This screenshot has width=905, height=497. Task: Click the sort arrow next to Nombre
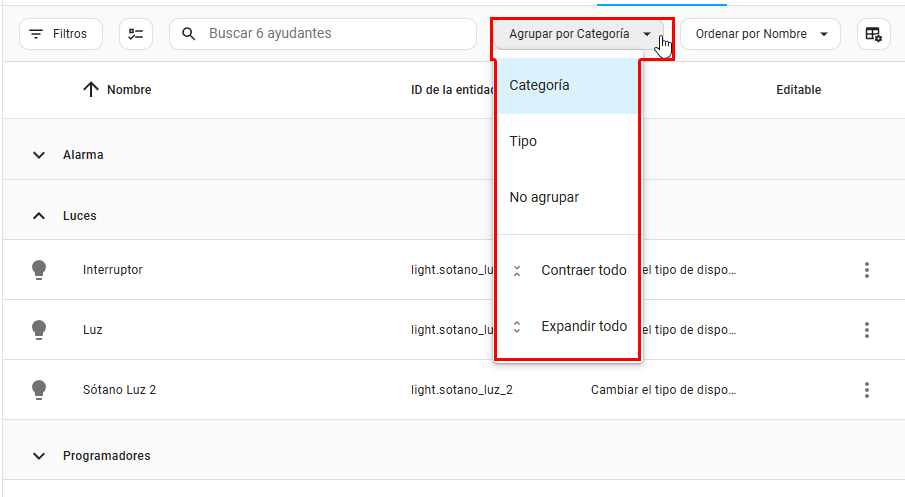pos(90,90)
